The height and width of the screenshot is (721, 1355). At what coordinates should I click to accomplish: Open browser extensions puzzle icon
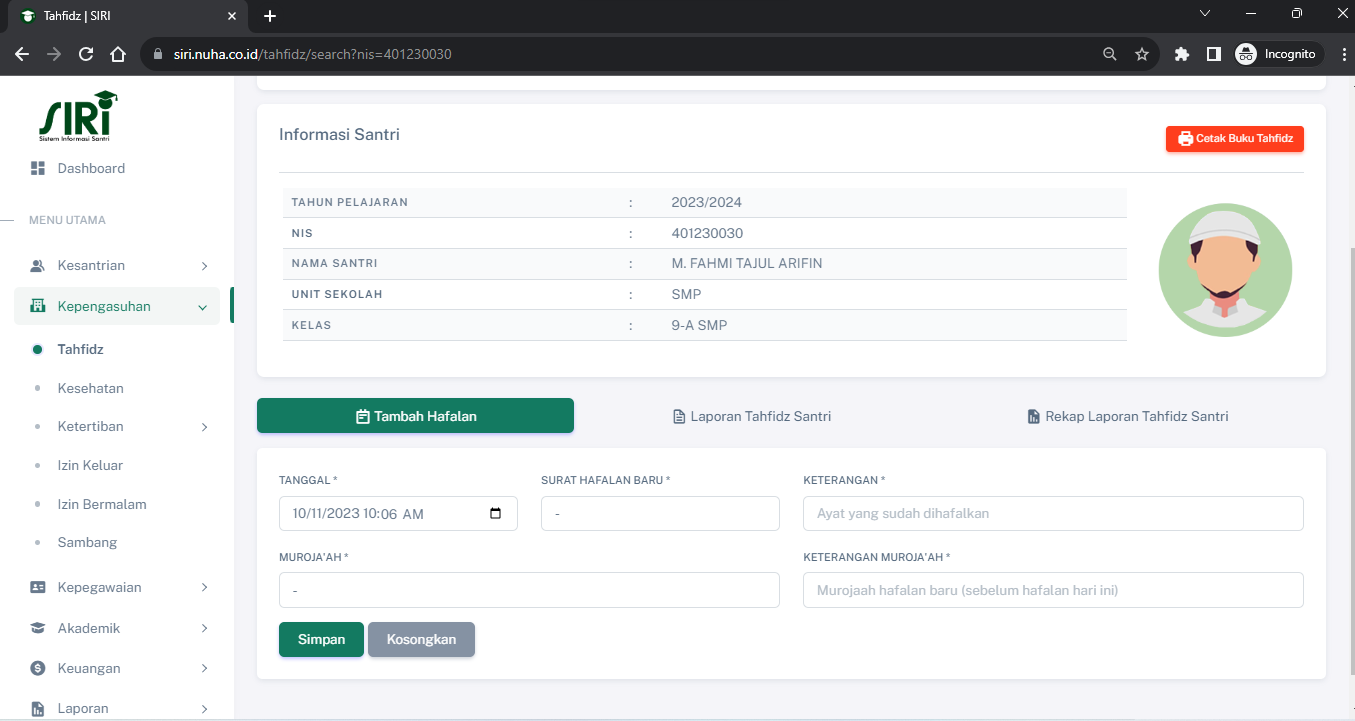[1181, 54]
